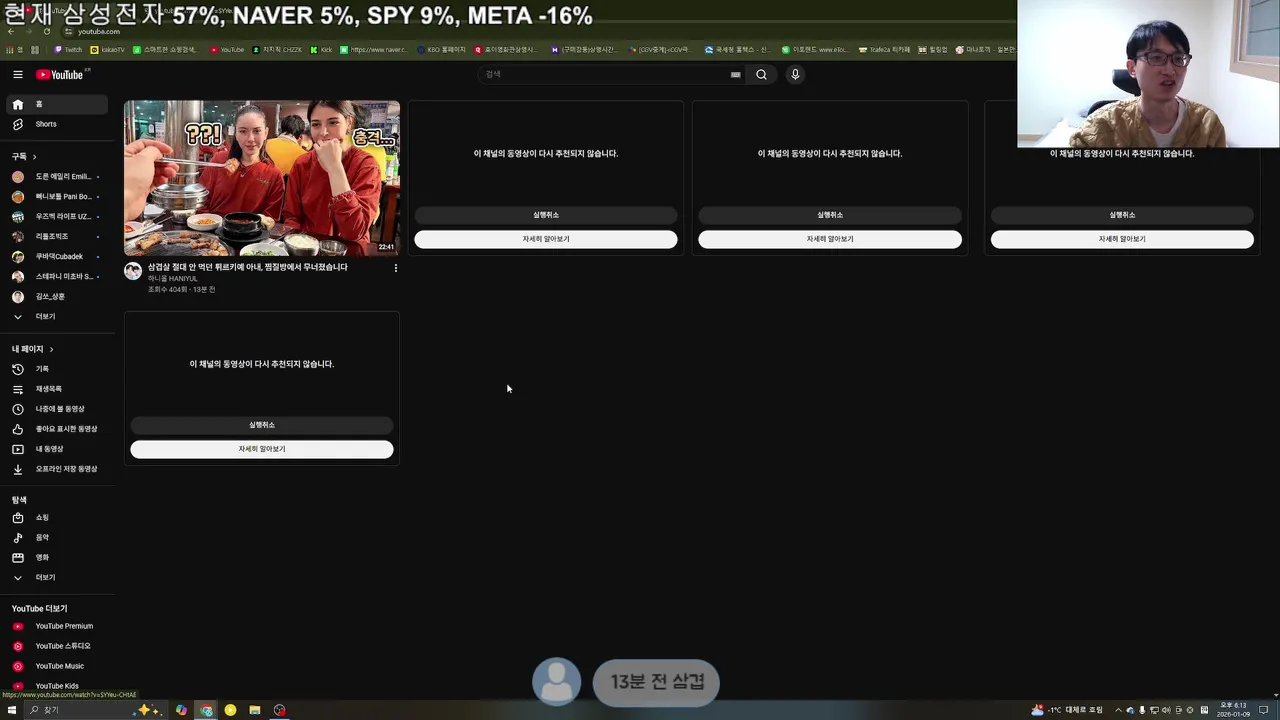The image size is (1280, 720).
Task: Click the magnifier search button
Action: coord(761,74)
